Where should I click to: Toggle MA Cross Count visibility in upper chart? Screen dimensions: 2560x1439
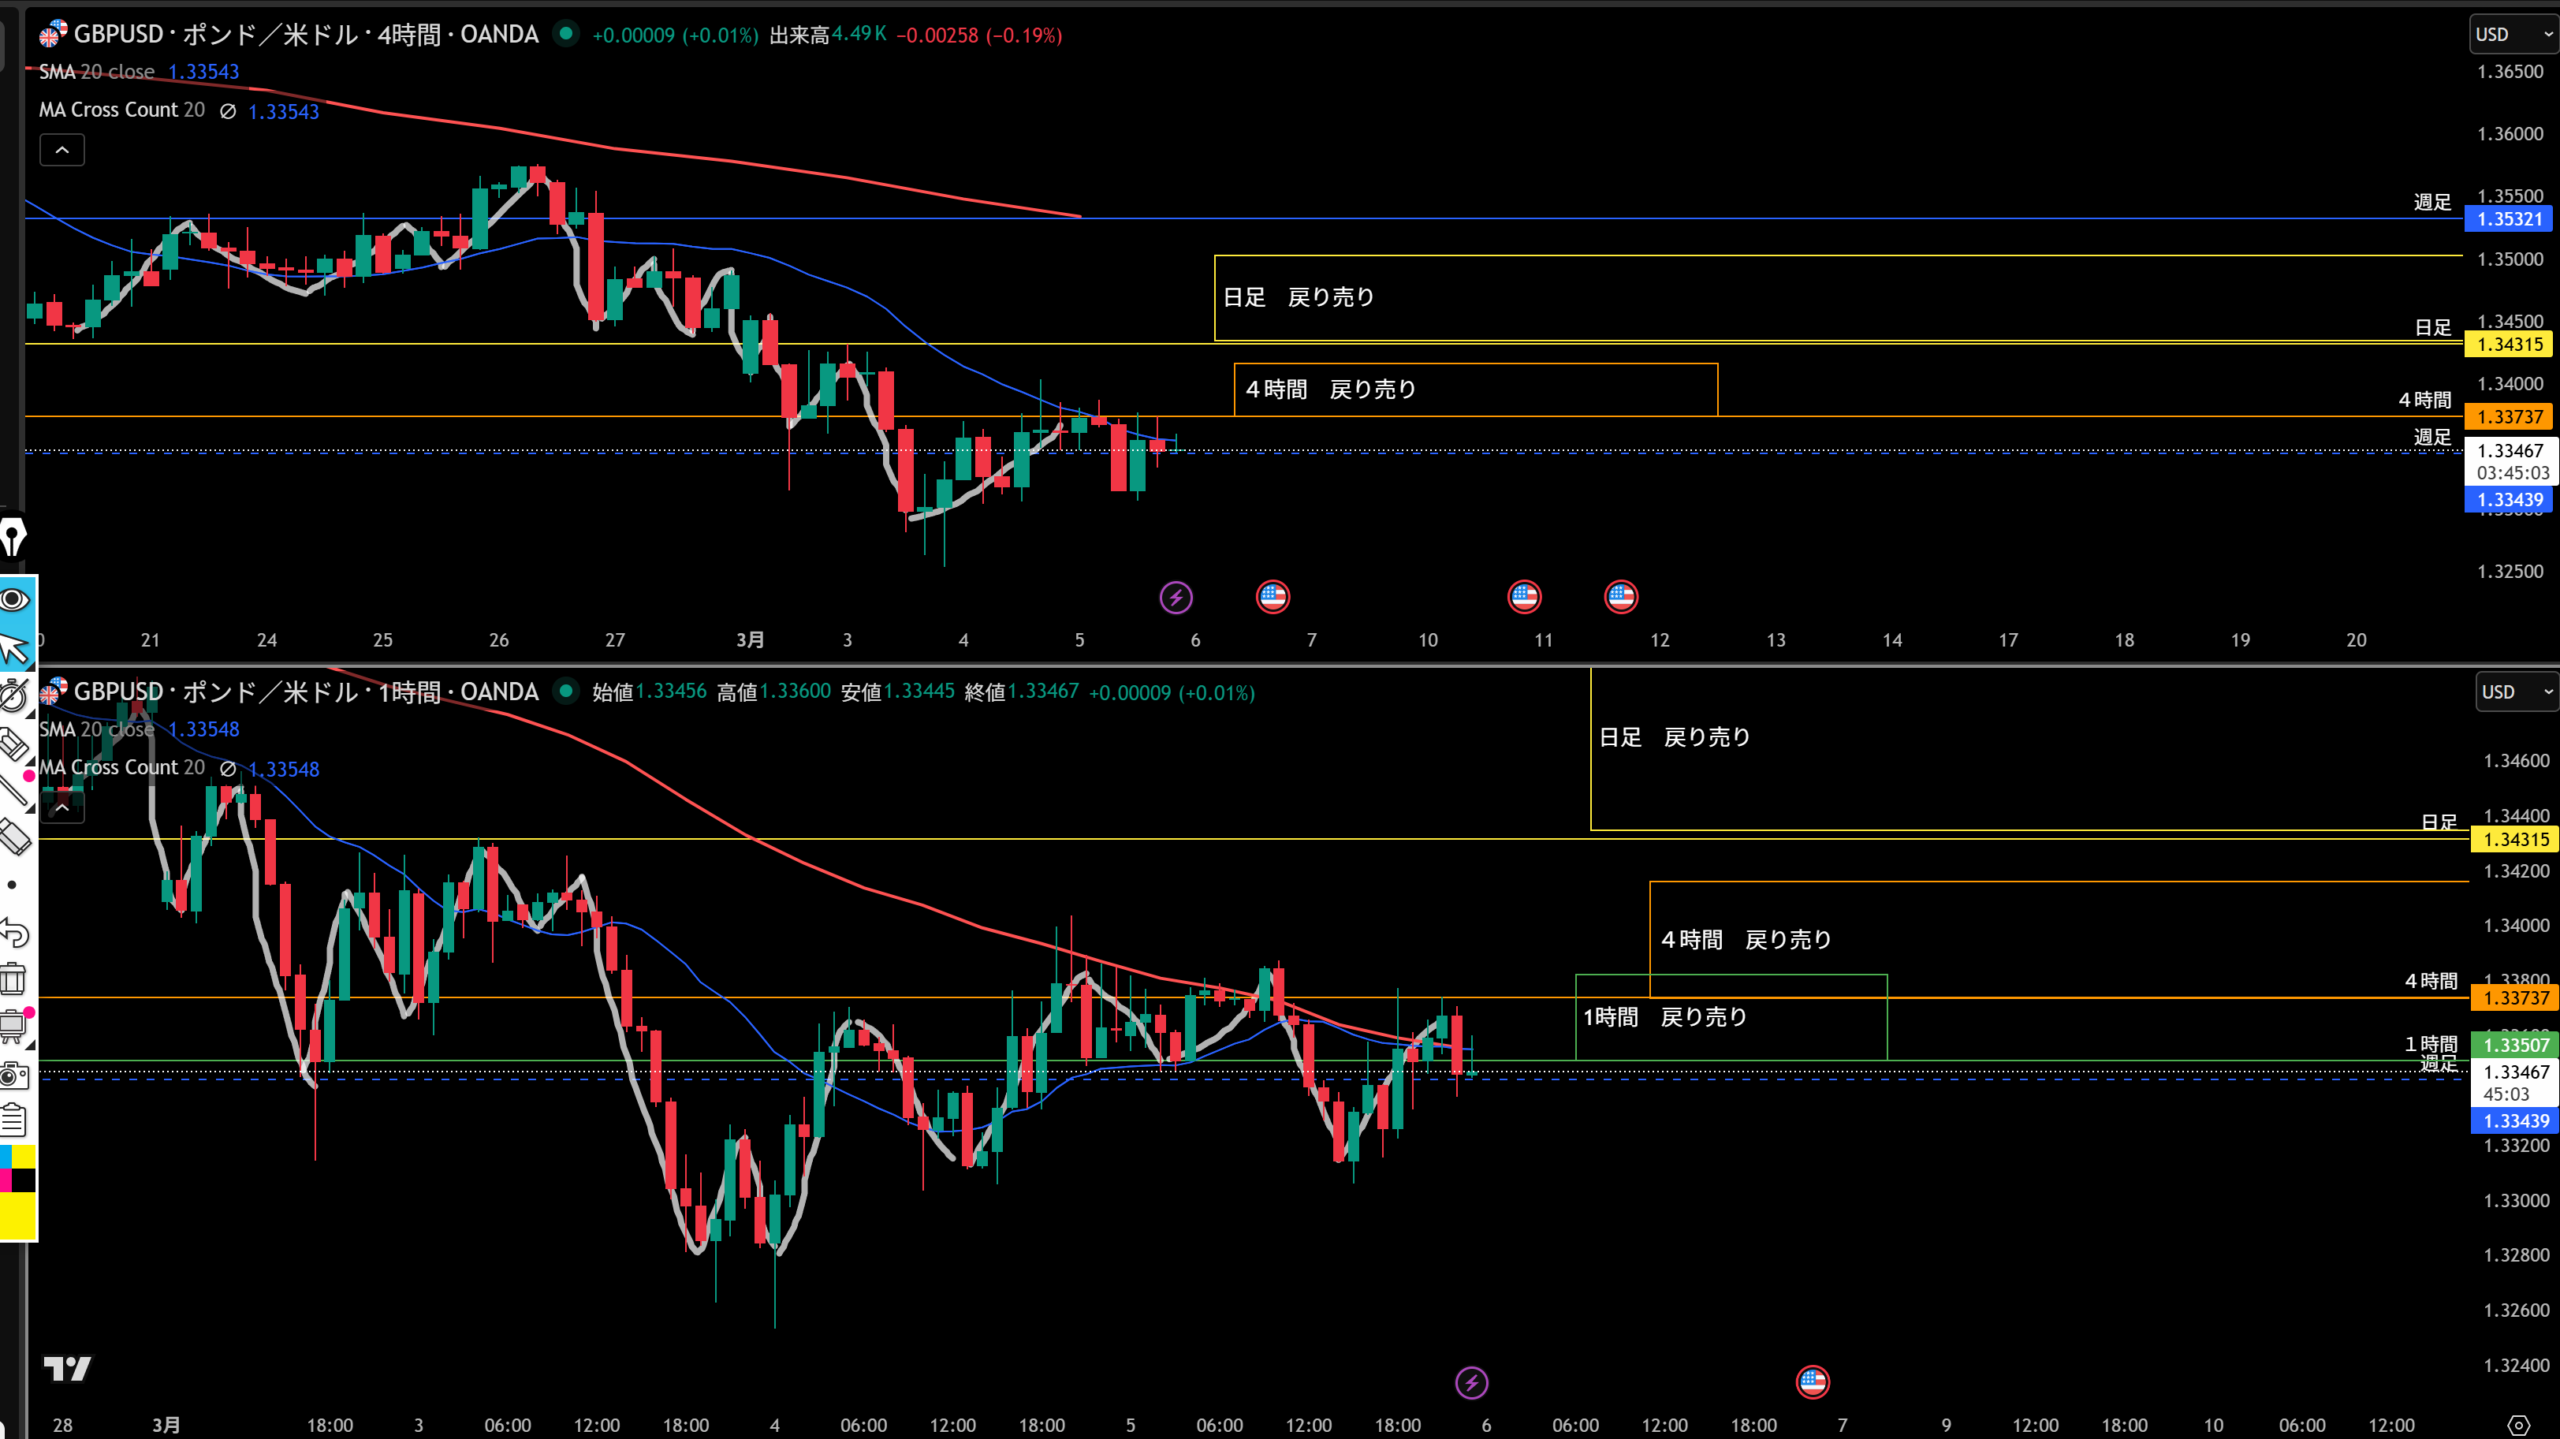click(228, 111)
